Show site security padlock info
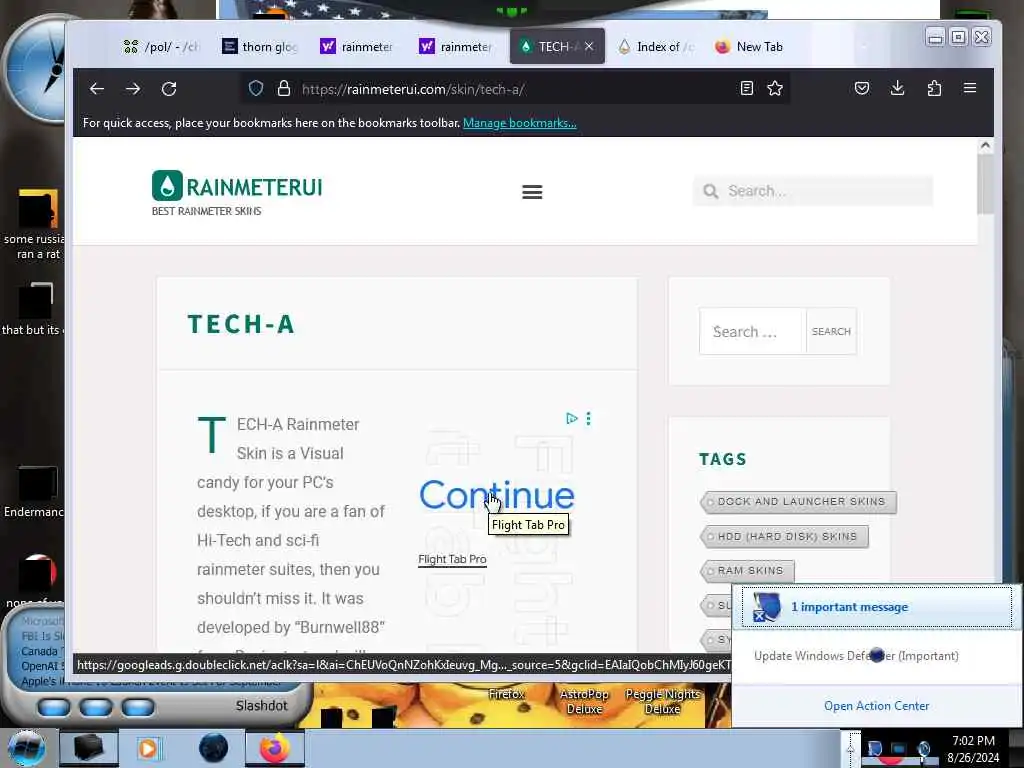This screenshot has height=768, width=1024. (283, 89)
